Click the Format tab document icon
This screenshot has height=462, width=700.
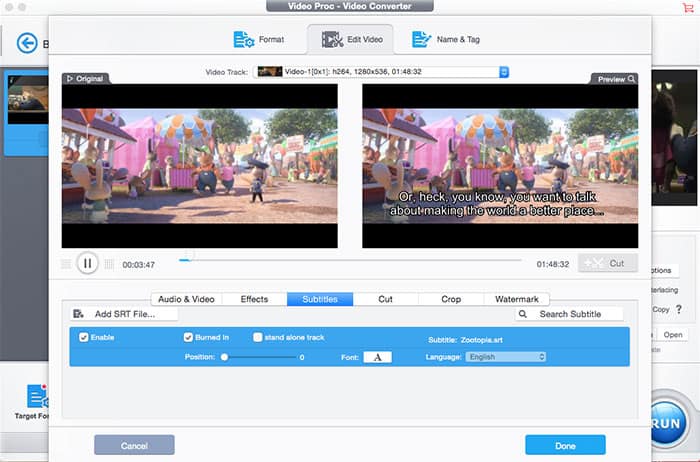(244, 39)
